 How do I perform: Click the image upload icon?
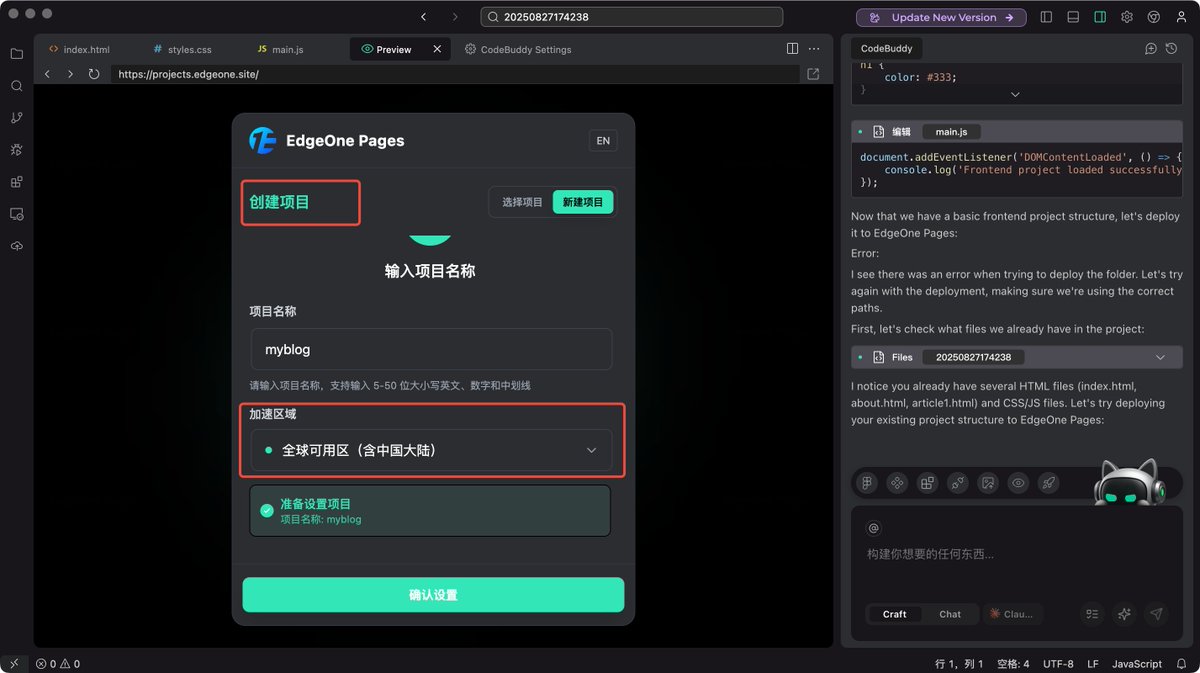988,483
